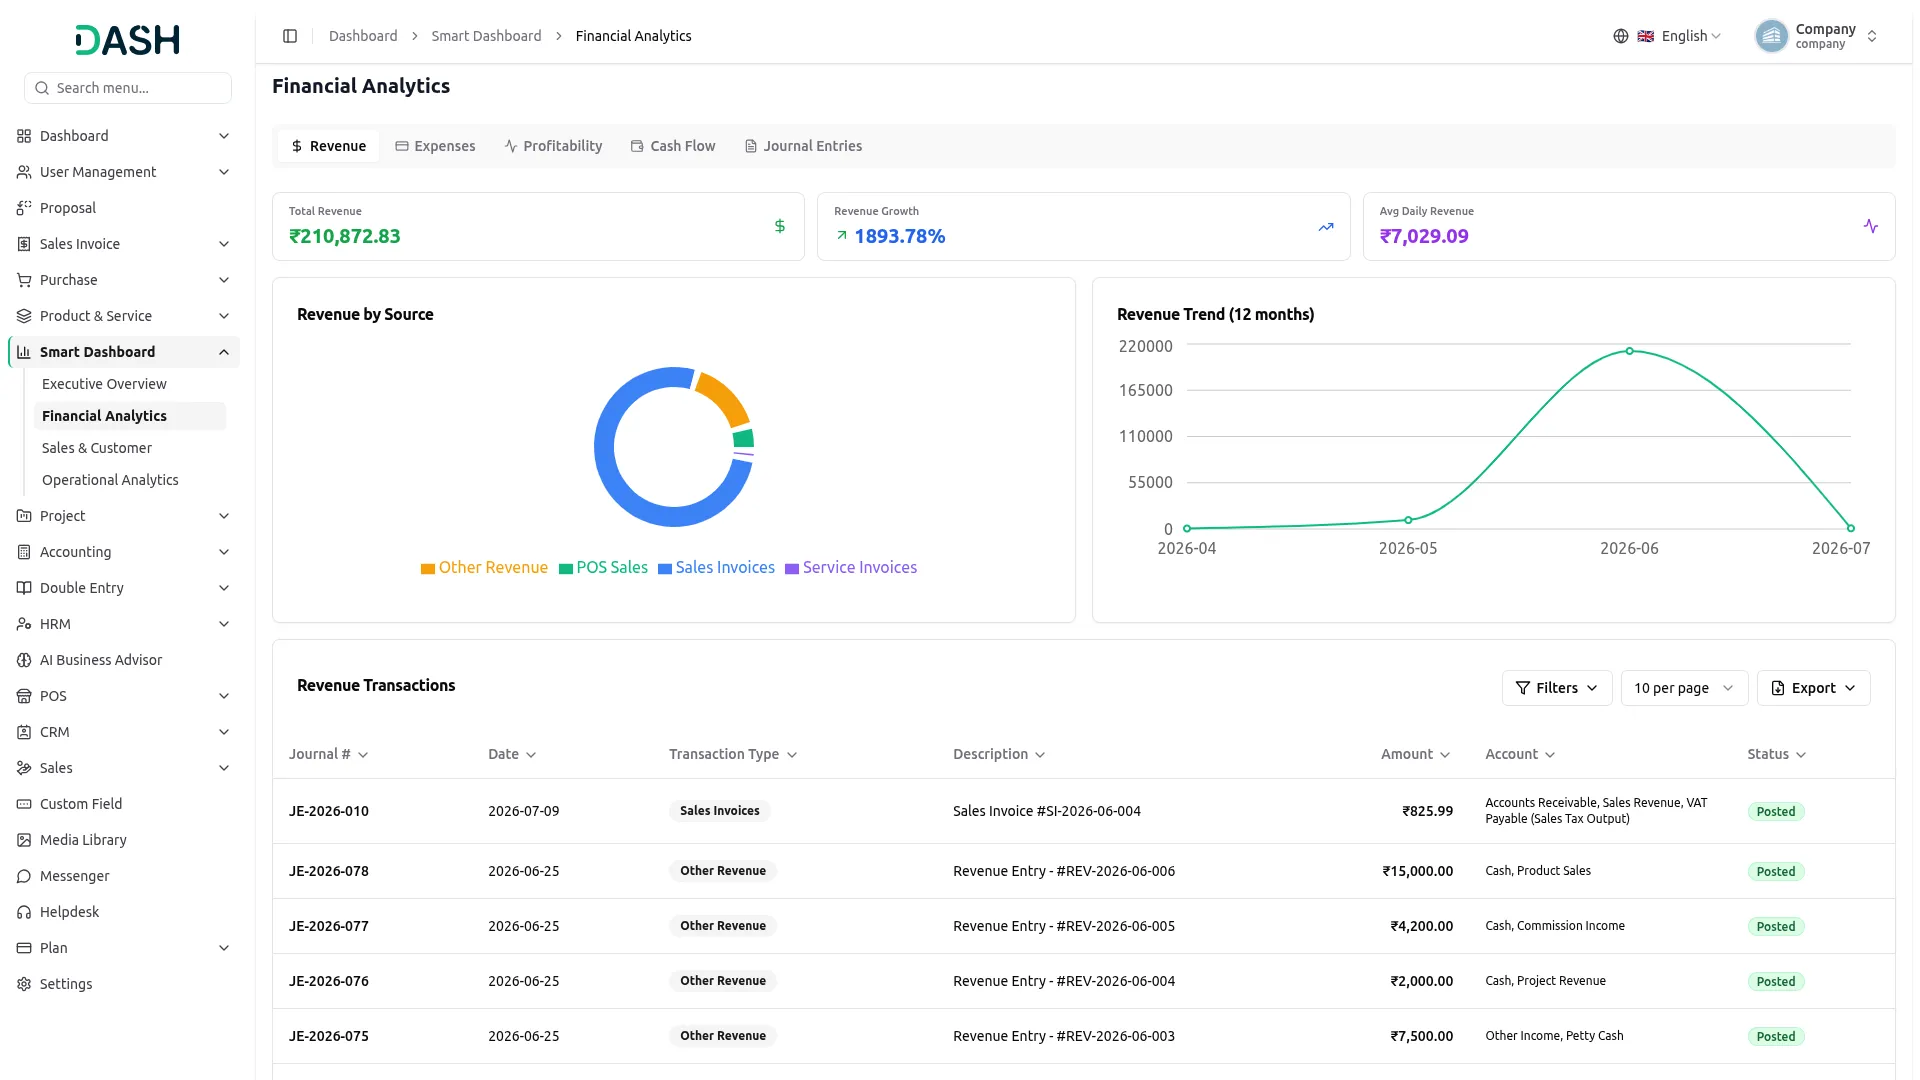The image size is (1920, 1080).
Task: Open the 10 per page dropdown
Action: [x=1684, y=688]
